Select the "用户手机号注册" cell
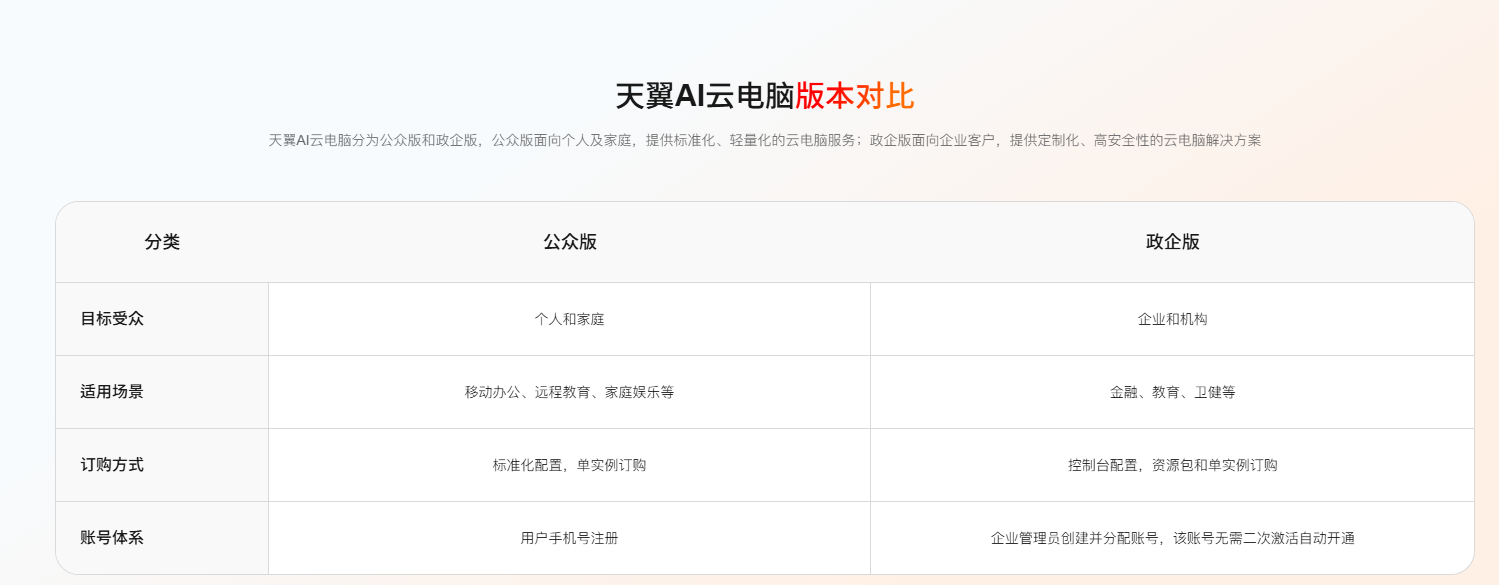 pos(569,538)
